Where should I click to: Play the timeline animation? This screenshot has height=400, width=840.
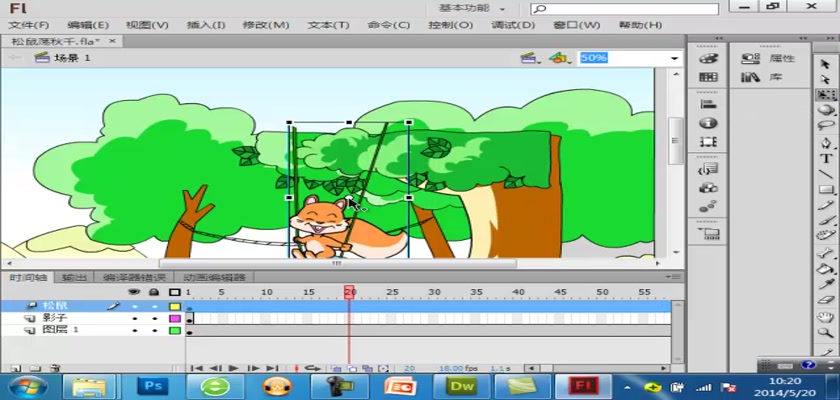[x=233, y=368]
